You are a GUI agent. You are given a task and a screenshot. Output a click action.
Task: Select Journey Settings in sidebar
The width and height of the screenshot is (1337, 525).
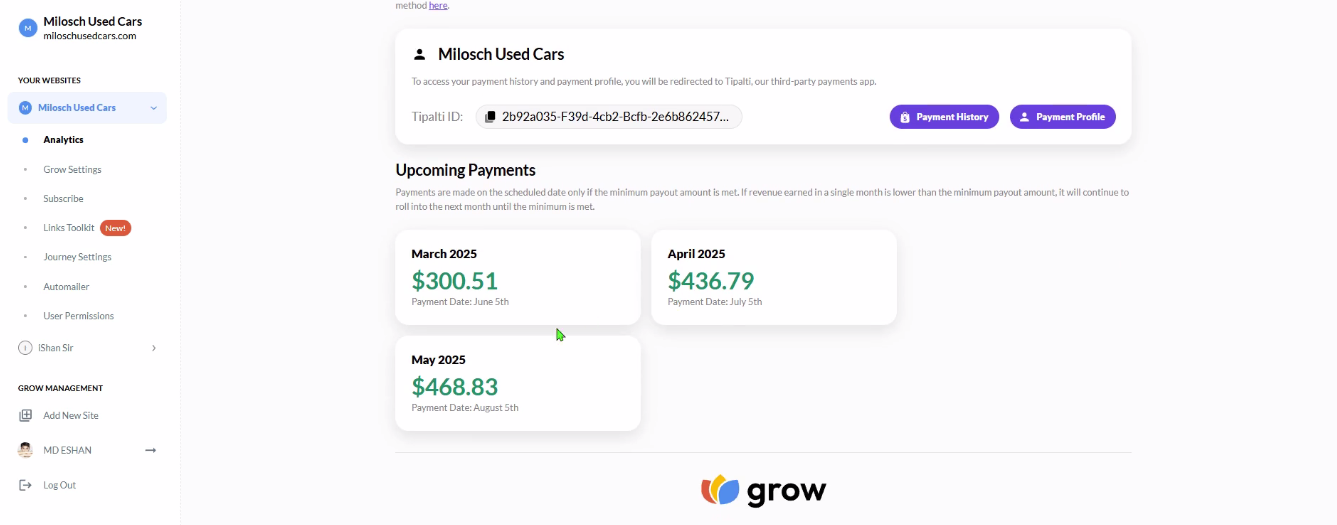(x=77, y=257)
